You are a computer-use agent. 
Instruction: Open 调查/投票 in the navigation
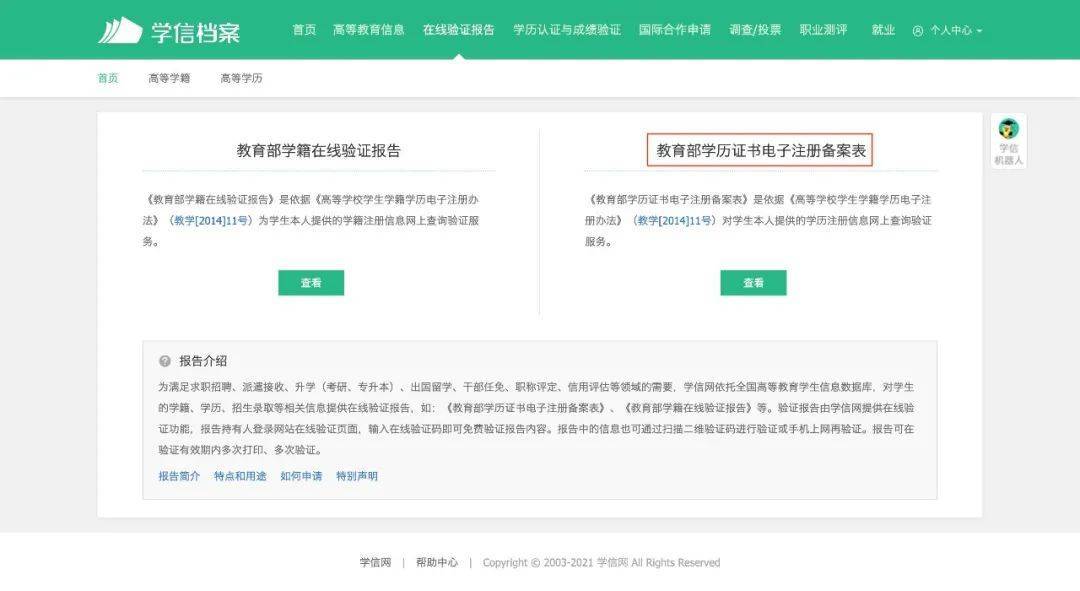tap(755, 30)
